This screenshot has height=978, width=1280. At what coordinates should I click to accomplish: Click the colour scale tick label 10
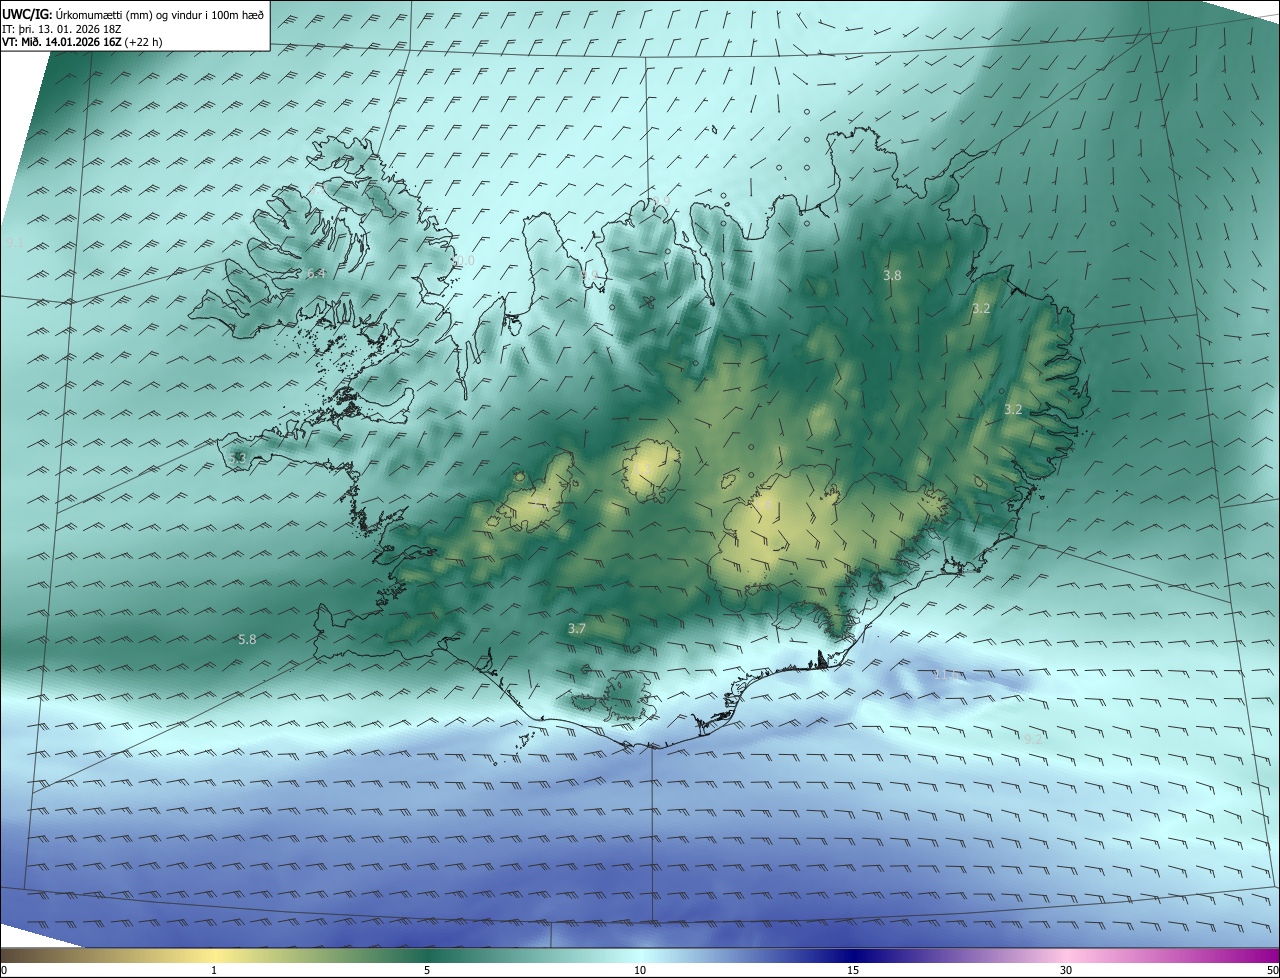(640, 970)
